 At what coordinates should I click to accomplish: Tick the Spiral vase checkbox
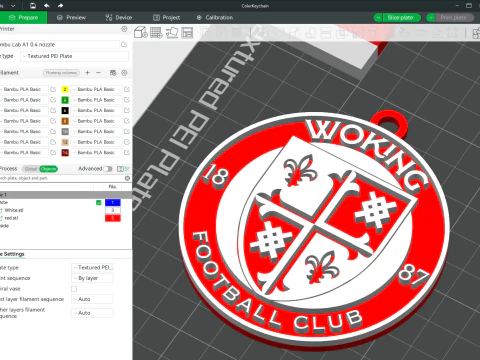click(74, 289)
